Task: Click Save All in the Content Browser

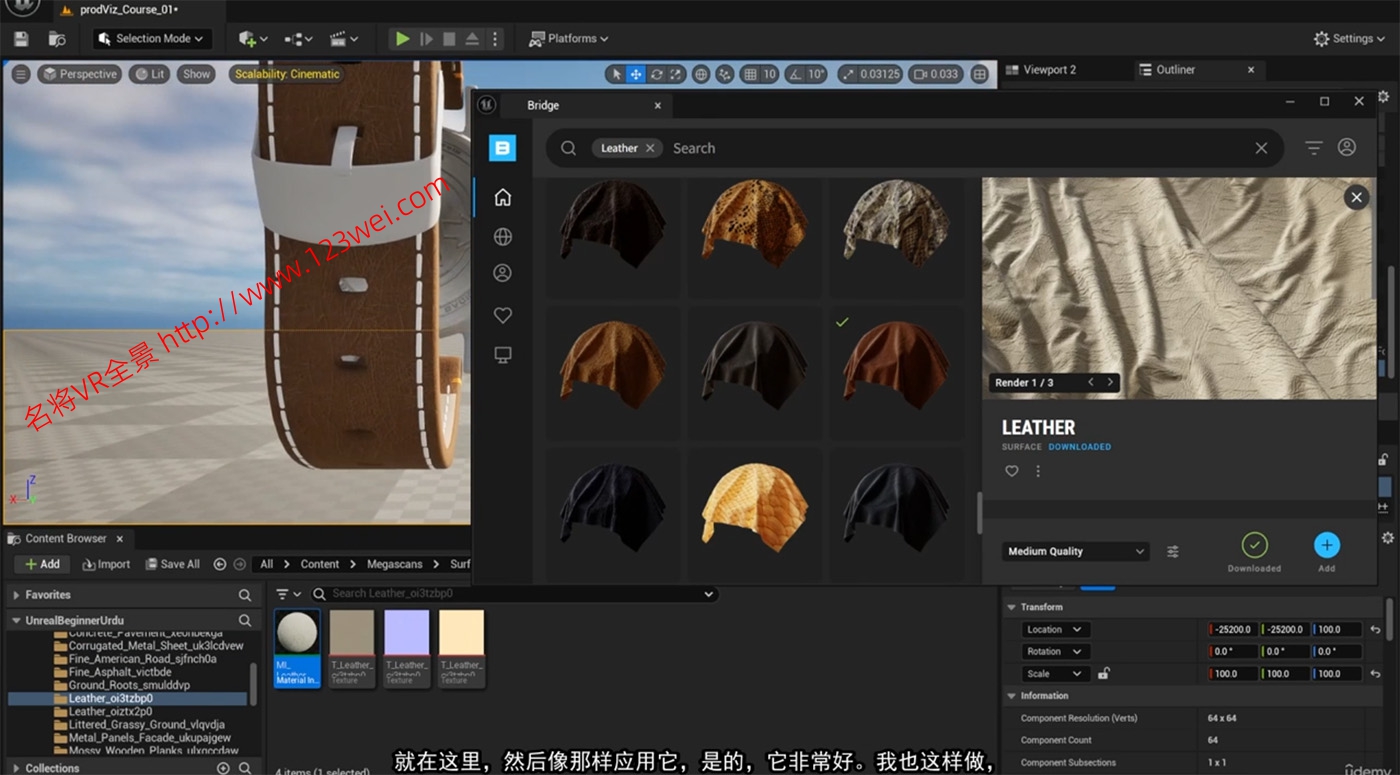Action: click(173, 563)
